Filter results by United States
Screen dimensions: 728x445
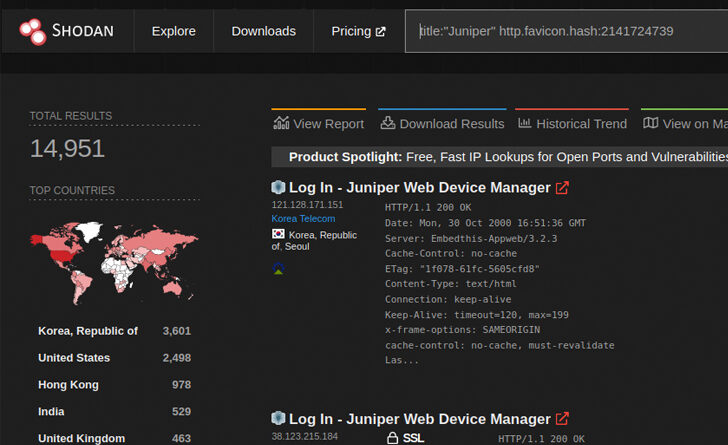click(74, 358)
